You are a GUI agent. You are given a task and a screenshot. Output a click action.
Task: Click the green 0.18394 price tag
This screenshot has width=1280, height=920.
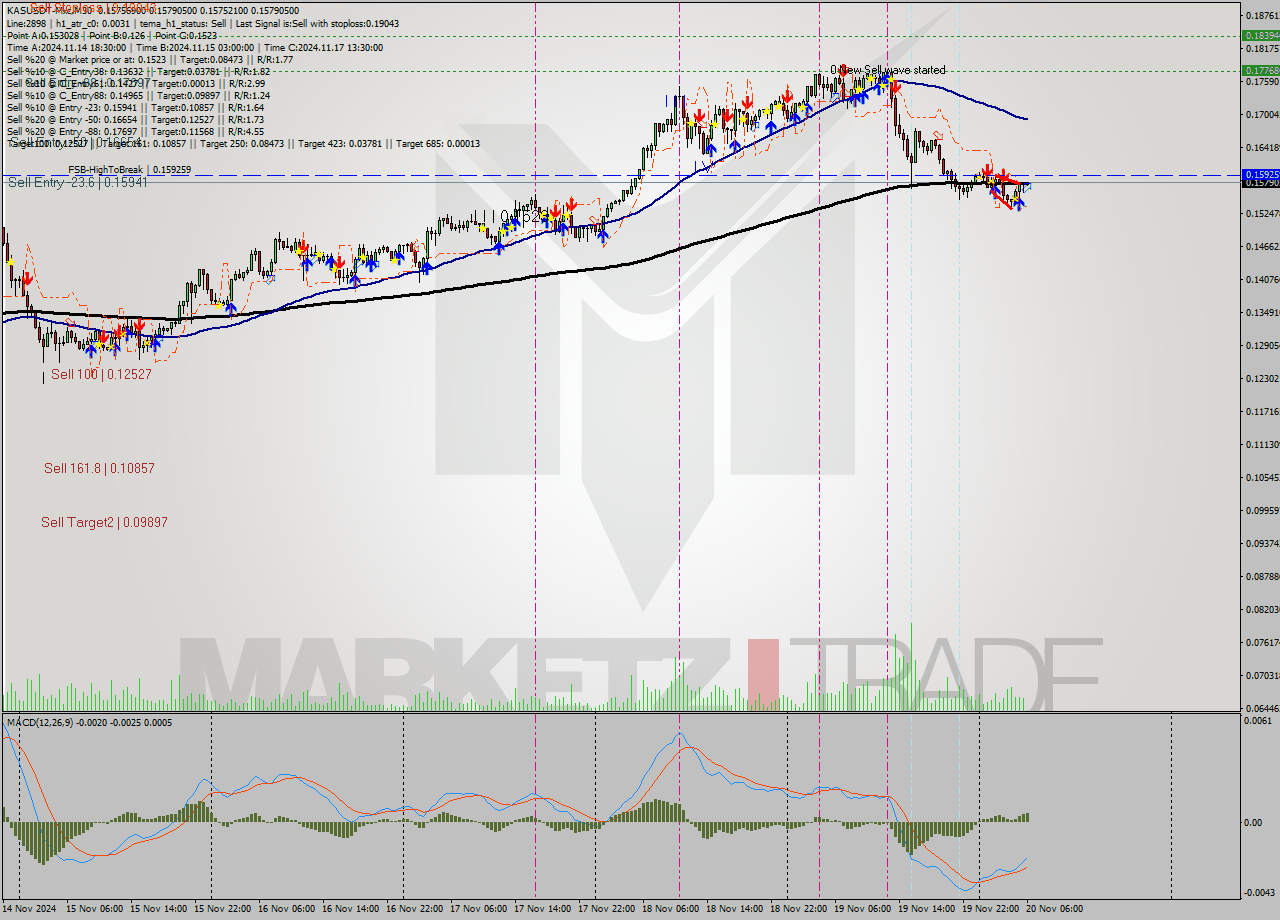click(1260, 35)
